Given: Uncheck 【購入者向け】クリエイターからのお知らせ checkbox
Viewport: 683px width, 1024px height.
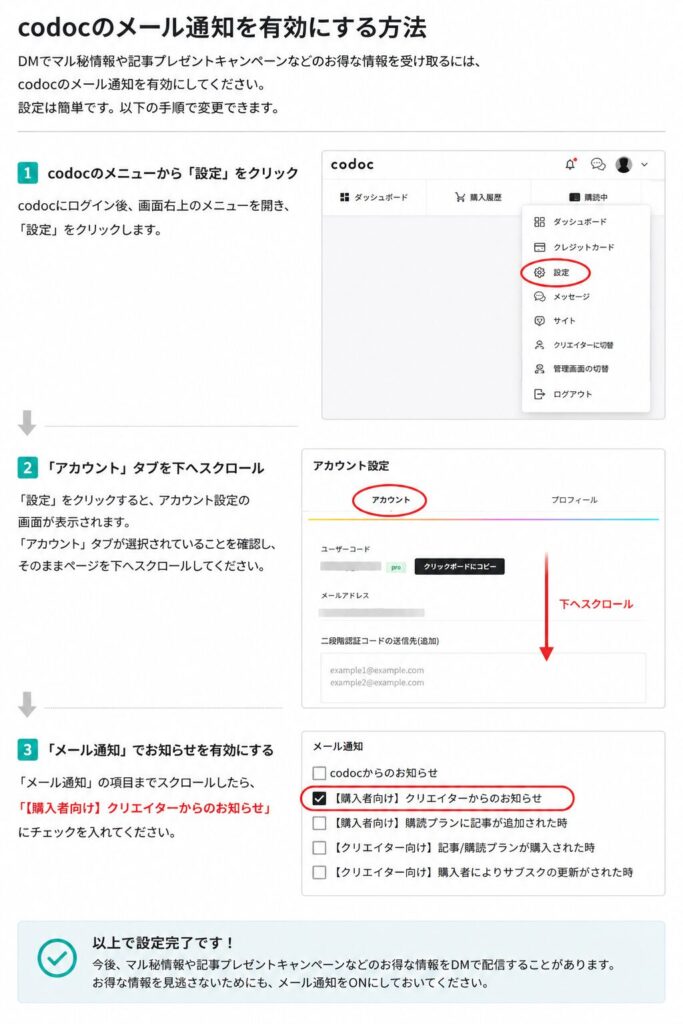Looking at the screenshot, I should [x=319, y=798].
